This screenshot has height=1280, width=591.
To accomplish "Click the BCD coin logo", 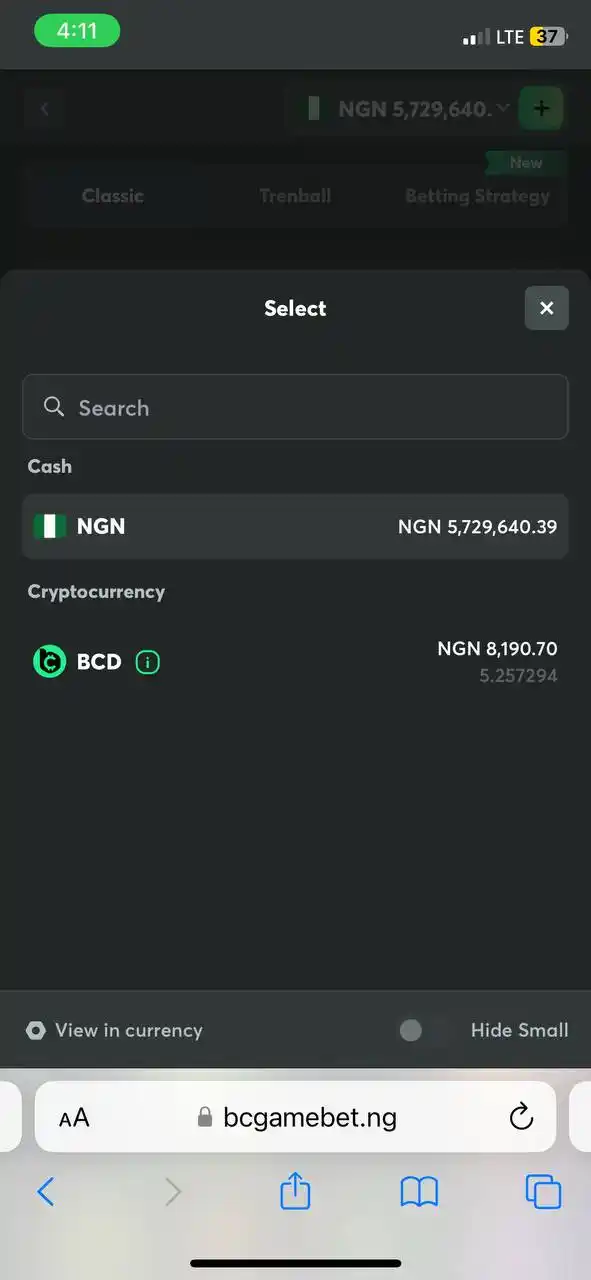I will tap(49, 662).
